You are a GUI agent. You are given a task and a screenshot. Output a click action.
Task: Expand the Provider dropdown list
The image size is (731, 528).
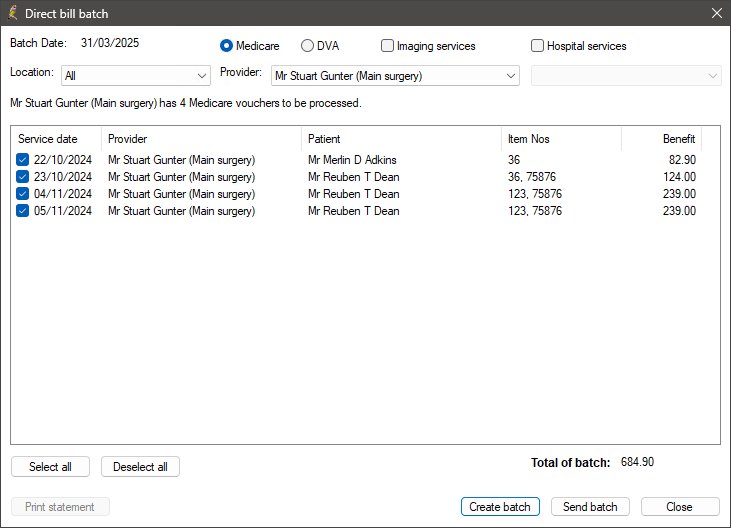click(x=395, y=75)
